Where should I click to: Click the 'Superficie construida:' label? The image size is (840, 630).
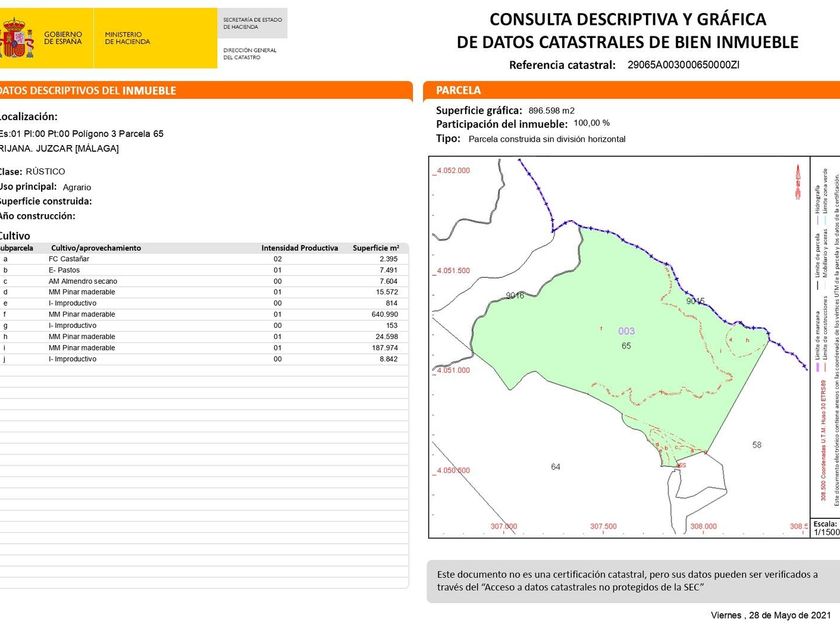[46, 201]
